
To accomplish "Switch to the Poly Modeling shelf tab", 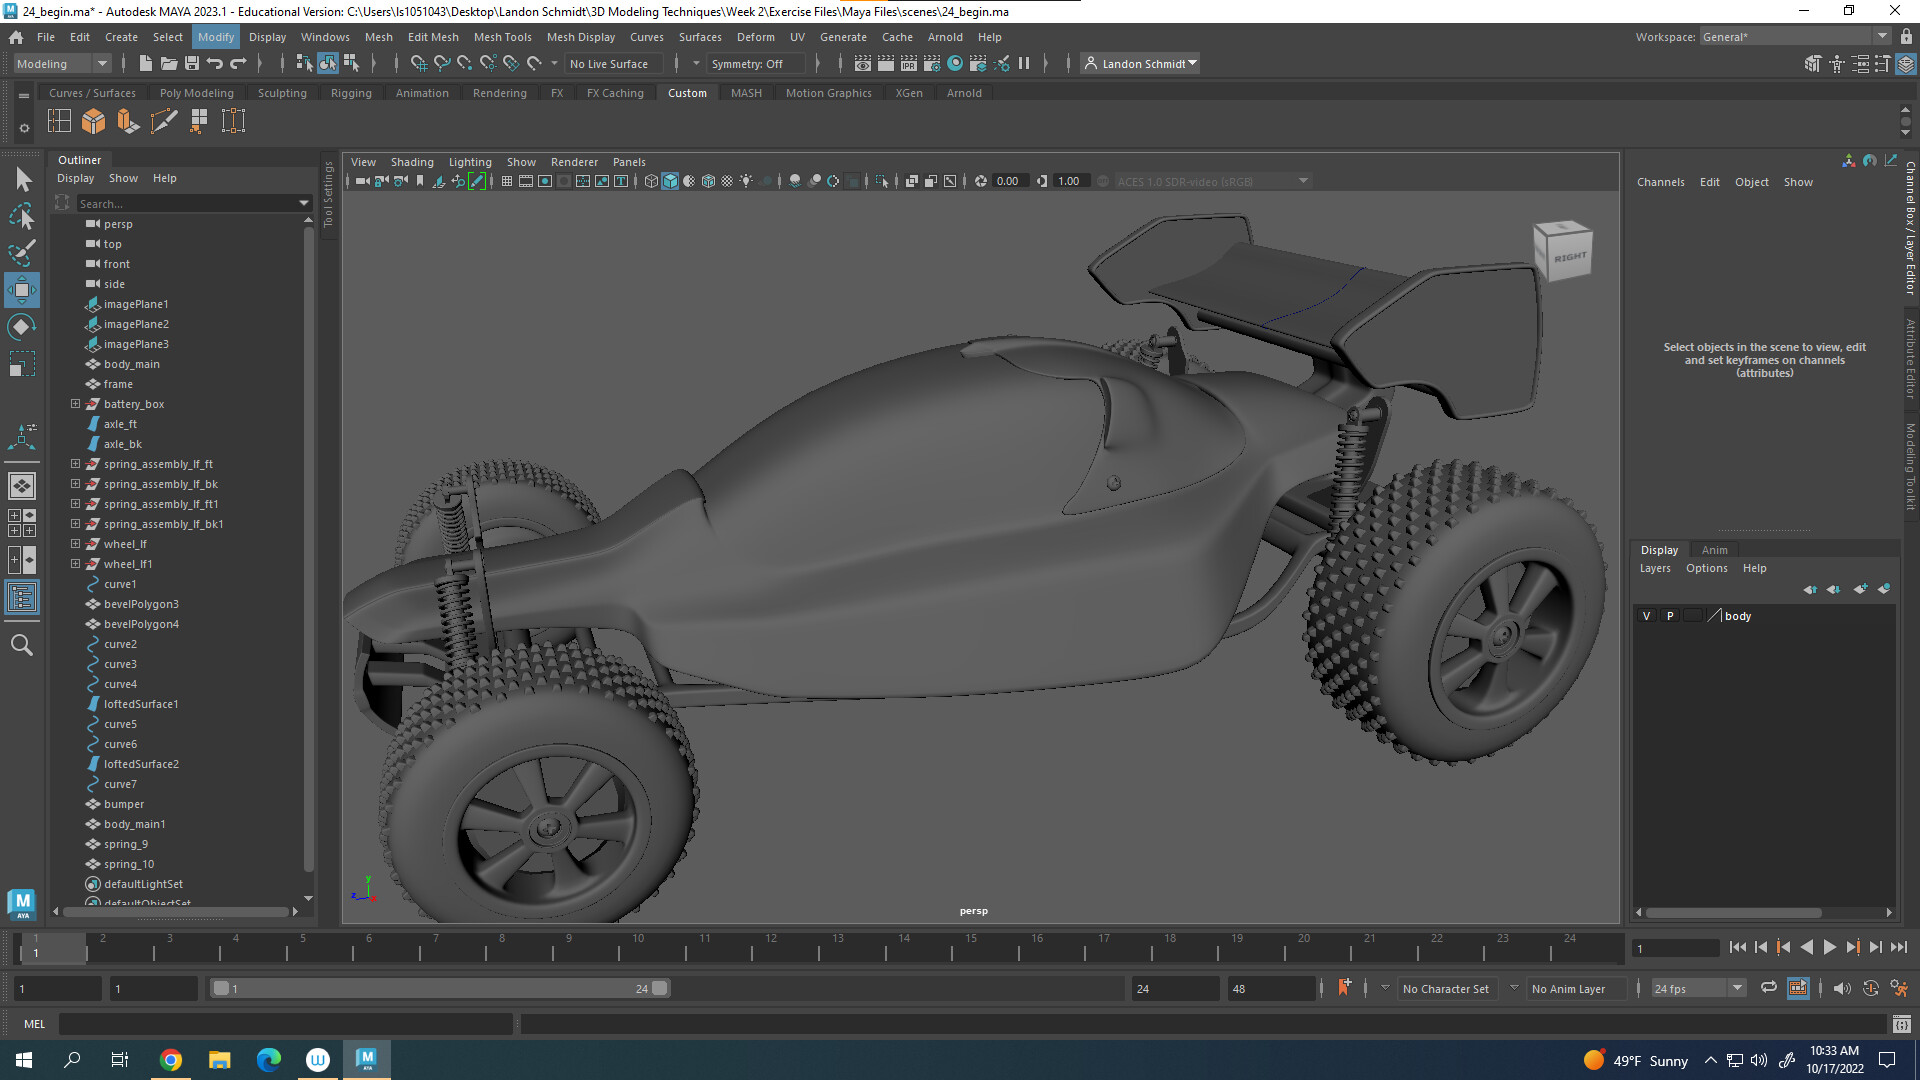I will [x=196, y=92].
